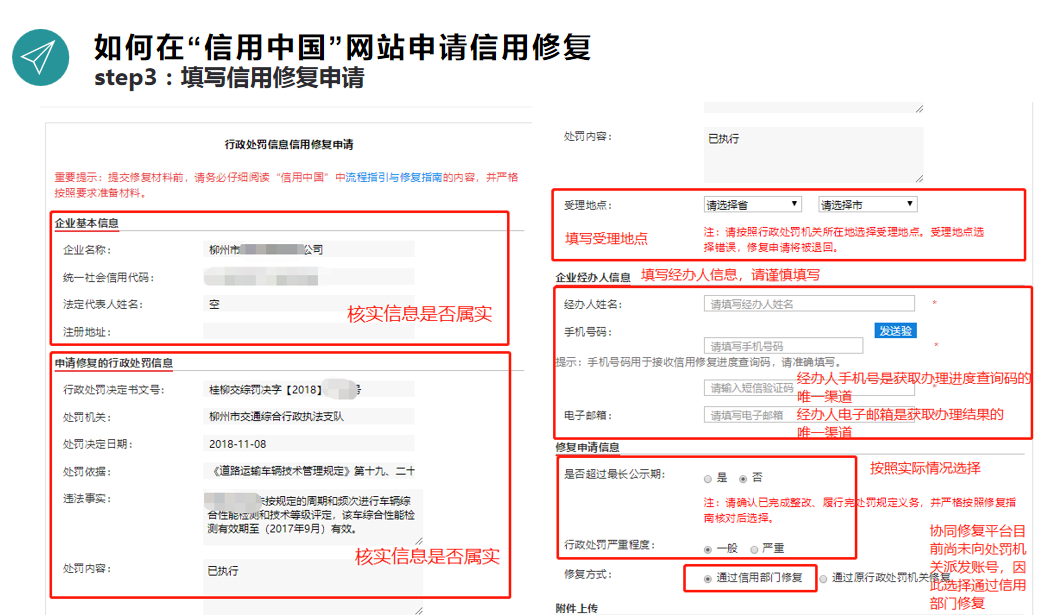Click the paper plane icon beside the title

coord(40,57)
